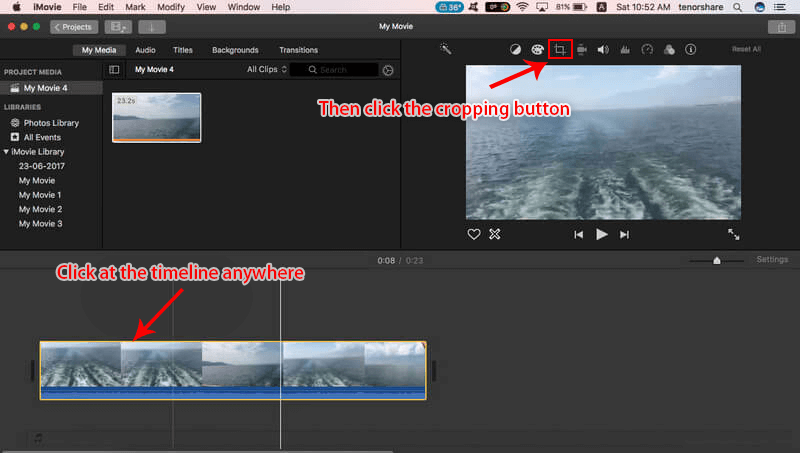This screenshot has width=800, height=453.
Task: Click the magic wand auto-enhance icon
Action: [x=446, y=49]
